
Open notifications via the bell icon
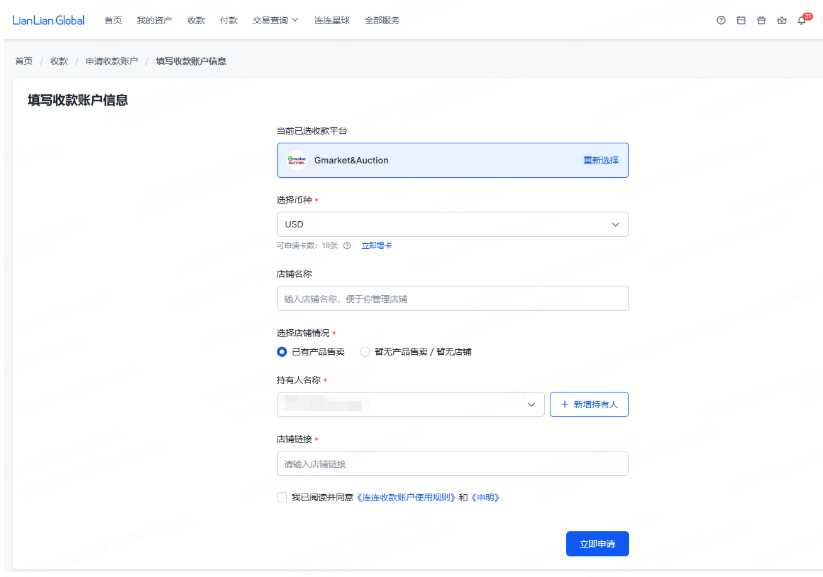coord(802,20)
